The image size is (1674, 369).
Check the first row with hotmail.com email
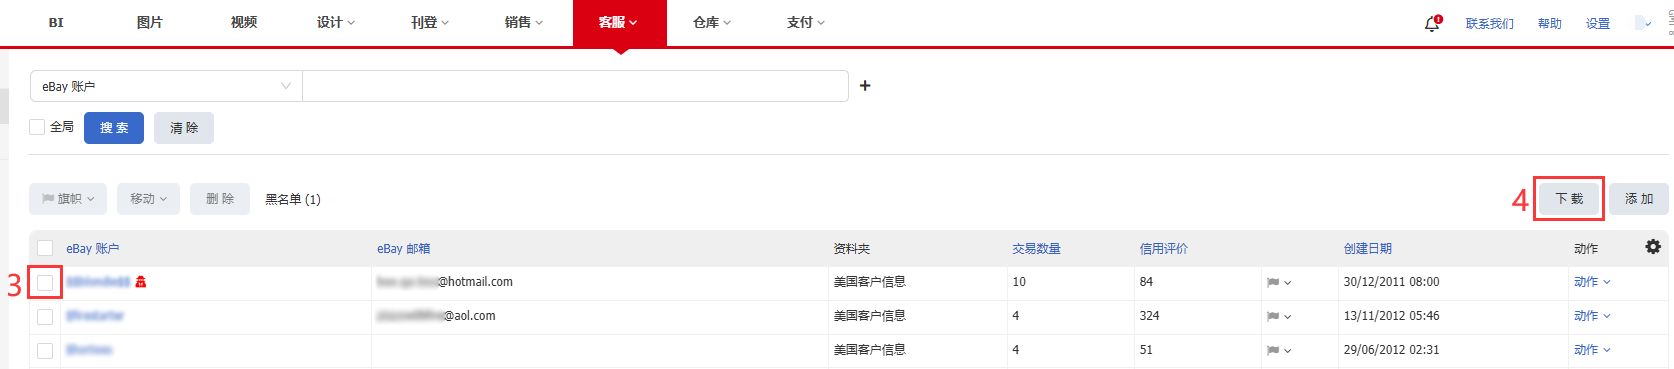tap(45, 283)
